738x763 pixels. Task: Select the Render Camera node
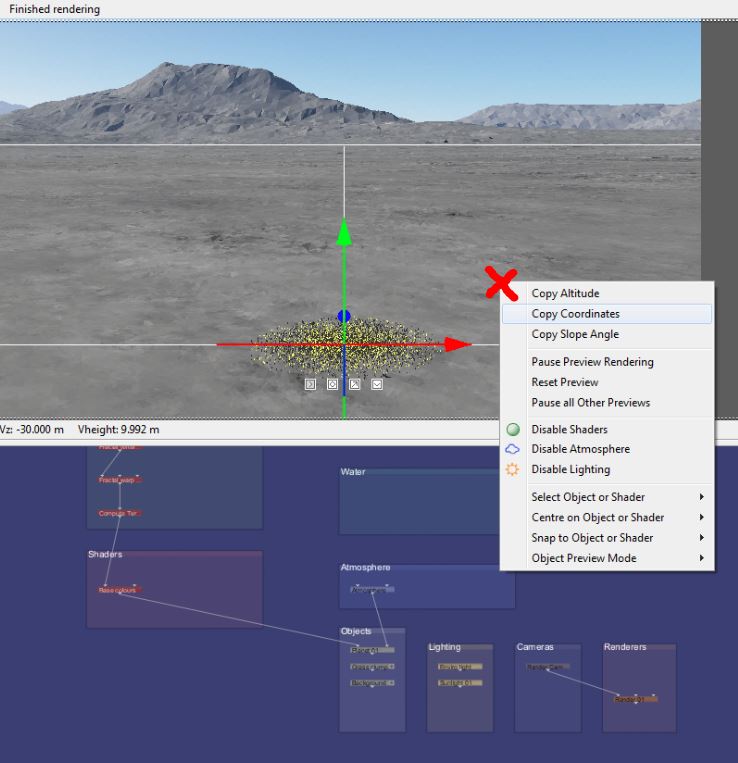tap(548, 667)
